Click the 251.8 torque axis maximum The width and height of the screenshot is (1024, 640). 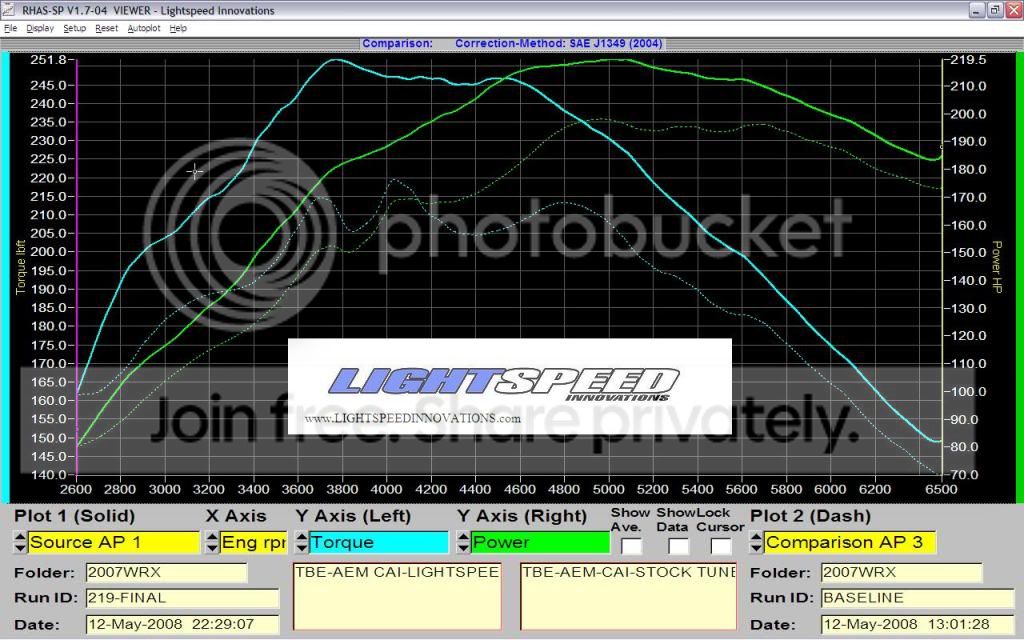(48, 59)
